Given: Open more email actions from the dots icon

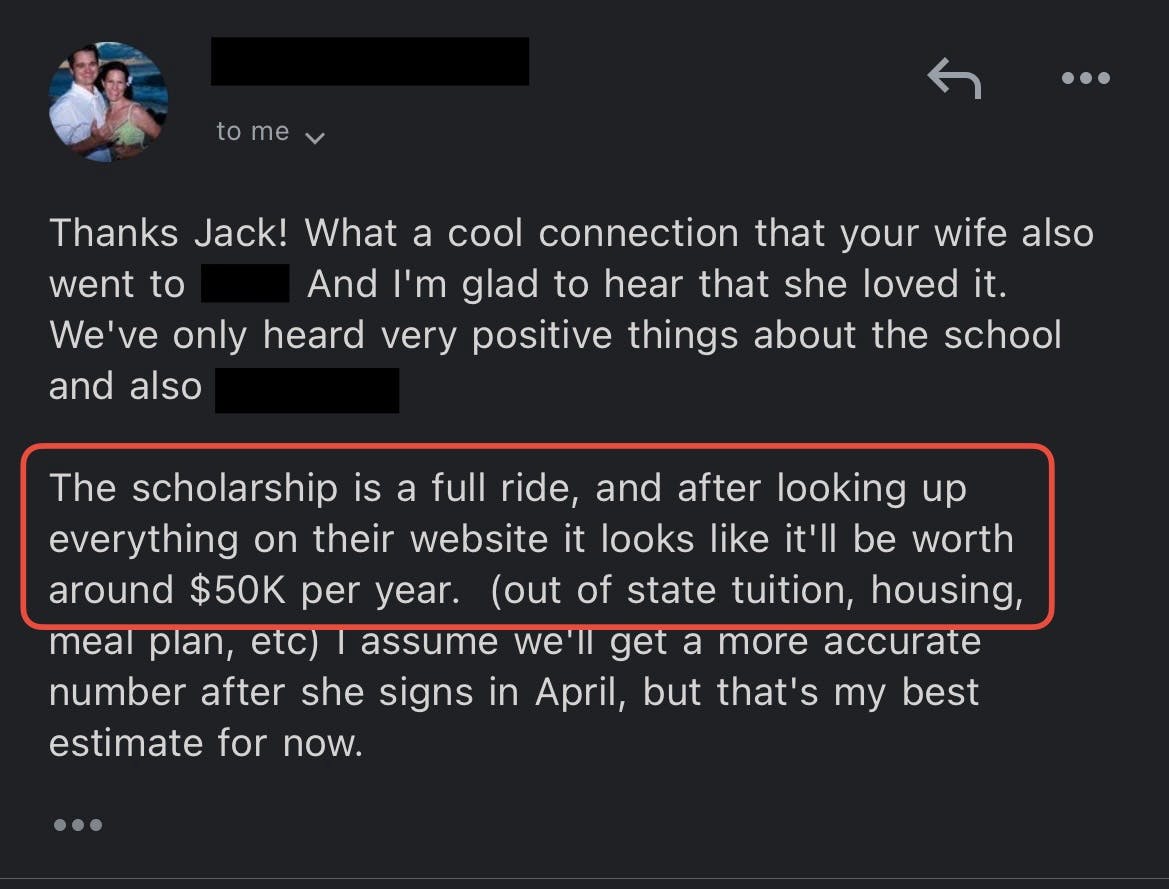Looking at the screenshot, I should click(x=1086, y=78).
